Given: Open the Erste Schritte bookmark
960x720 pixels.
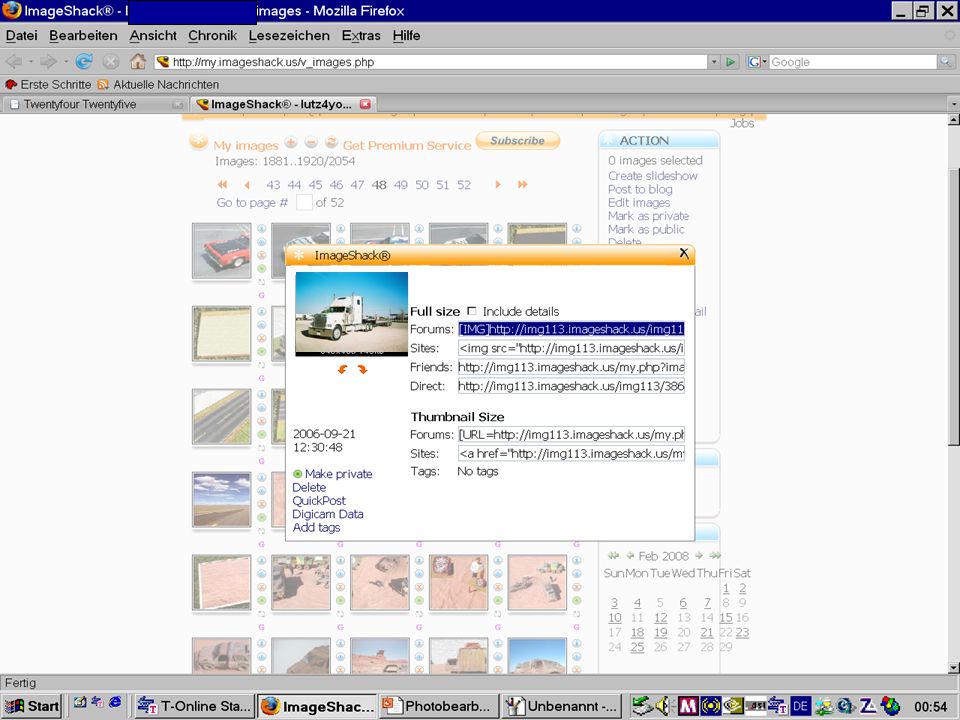Looking at the screenshot, I should pyautogui.click(x=48, y=84).
